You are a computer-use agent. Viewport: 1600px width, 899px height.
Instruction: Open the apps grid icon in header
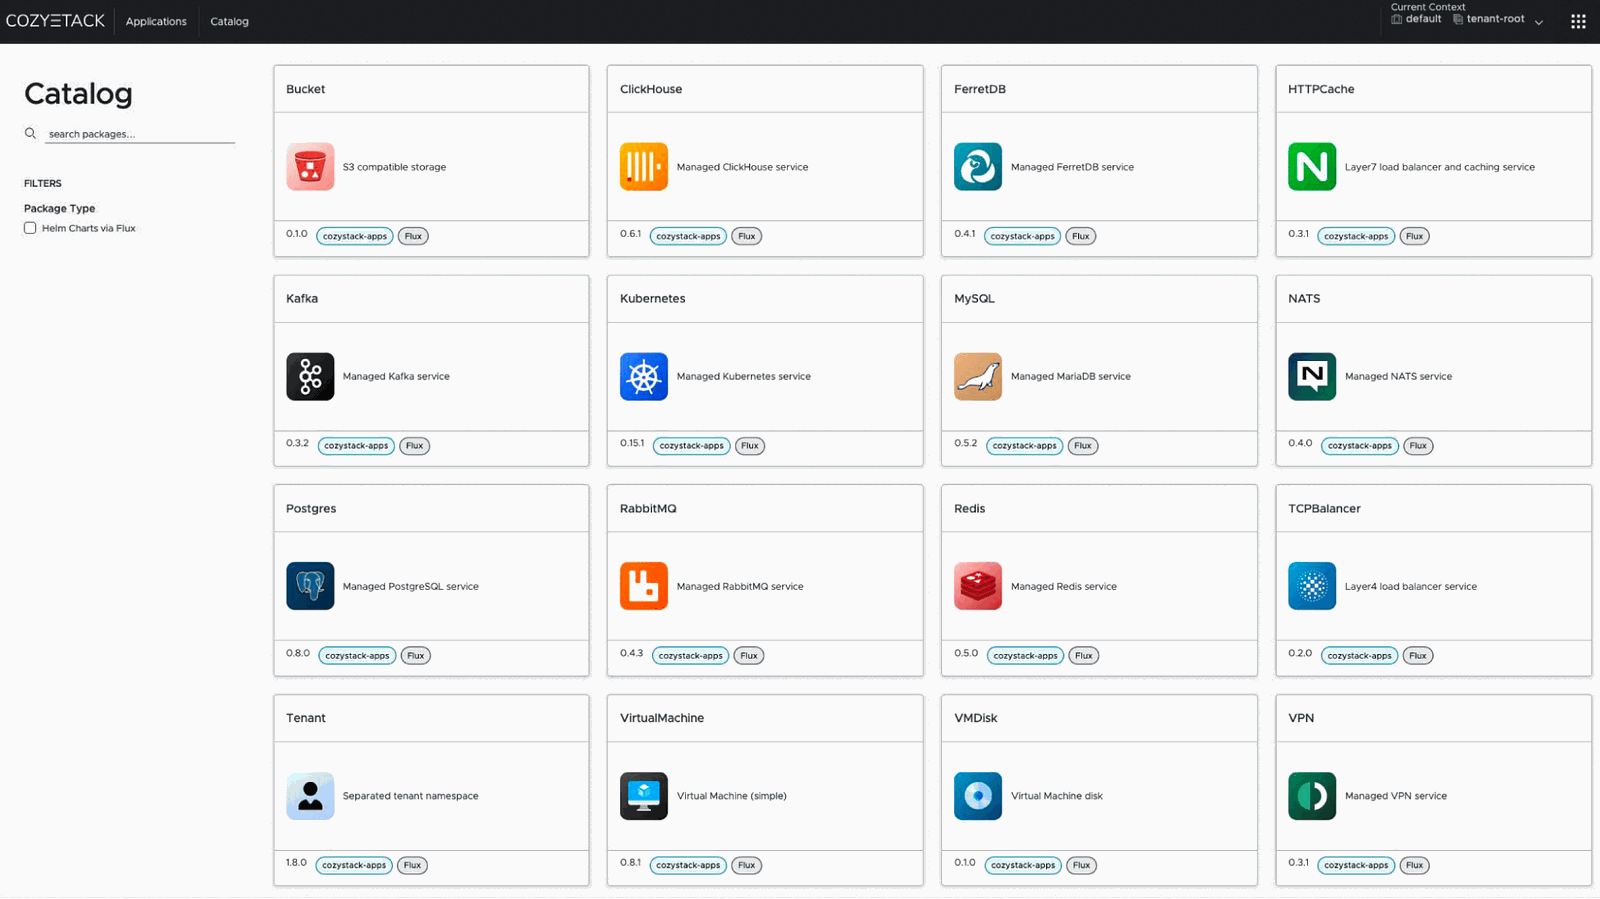pos(1578,21)
